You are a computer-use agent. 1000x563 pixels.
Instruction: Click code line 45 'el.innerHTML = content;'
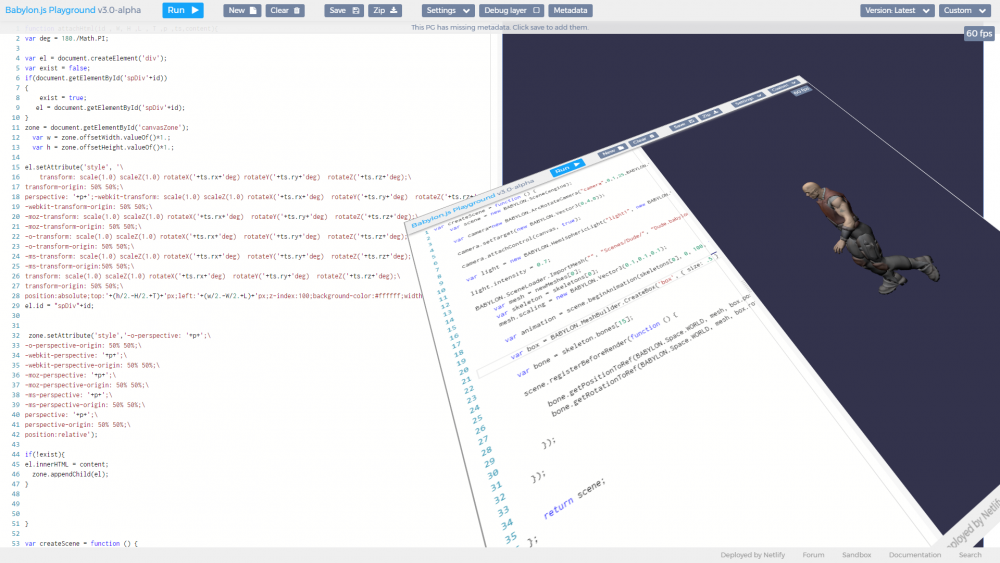point(66,464)
